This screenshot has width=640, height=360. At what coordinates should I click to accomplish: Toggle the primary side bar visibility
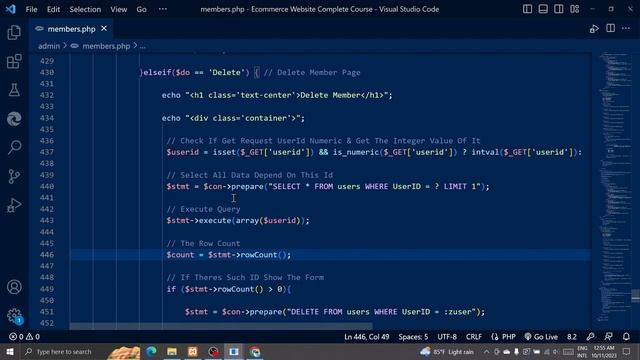pos(527,9)
